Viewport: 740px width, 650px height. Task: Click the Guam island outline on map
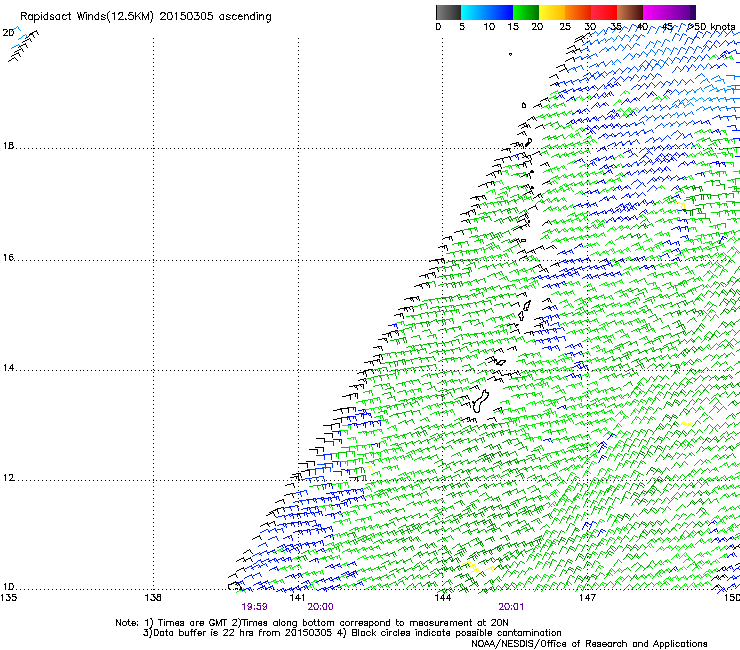click(480, 401)
